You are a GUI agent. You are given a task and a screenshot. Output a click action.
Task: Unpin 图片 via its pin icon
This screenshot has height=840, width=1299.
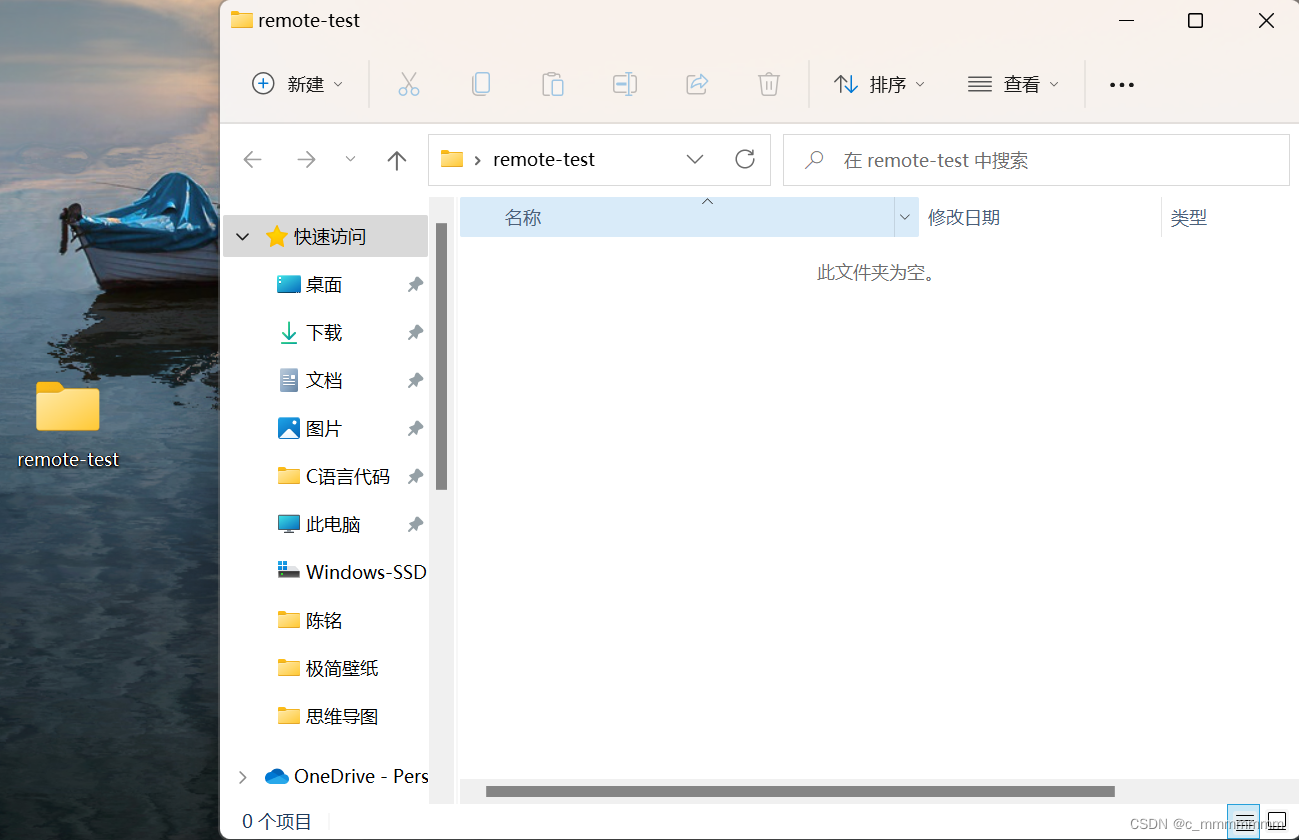(x=415, y=429)
